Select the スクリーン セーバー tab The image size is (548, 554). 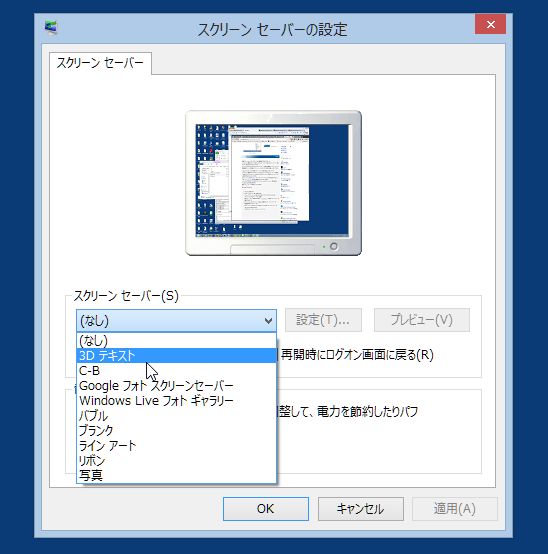[x=100, y=63]
